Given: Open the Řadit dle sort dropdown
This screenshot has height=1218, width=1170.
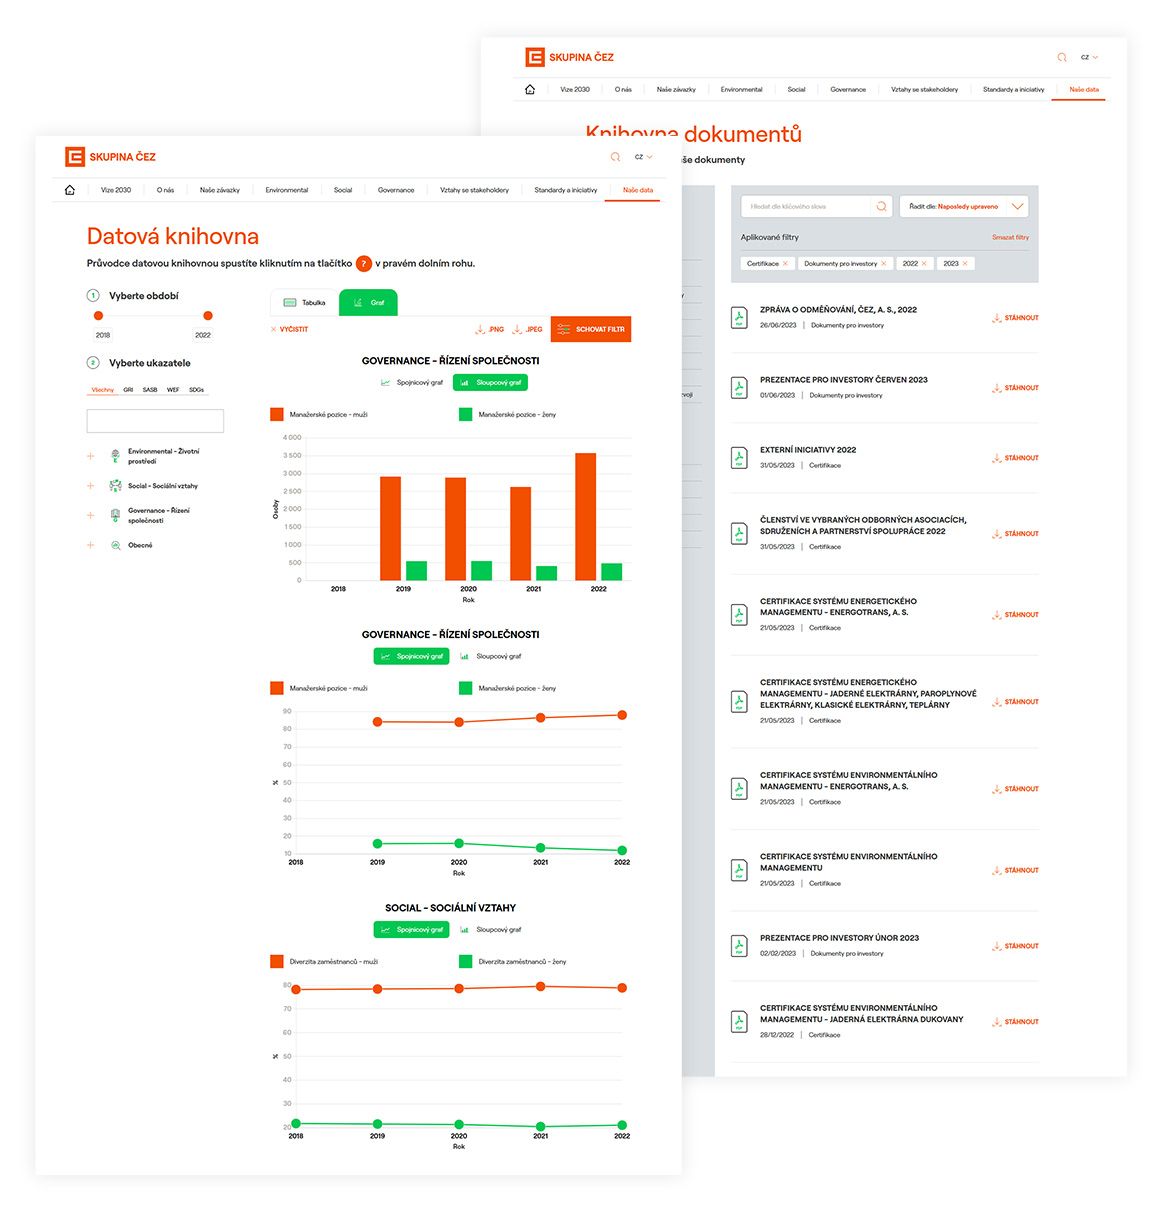Looking at the screenshot, I should coord(964,206).
